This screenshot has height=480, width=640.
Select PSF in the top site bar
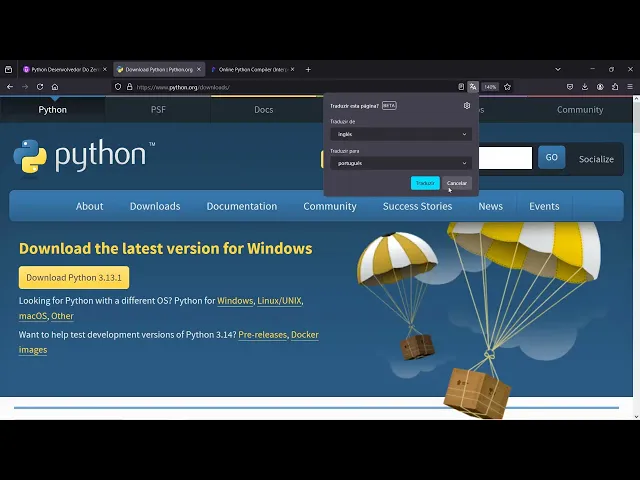(x=158, y=109)
